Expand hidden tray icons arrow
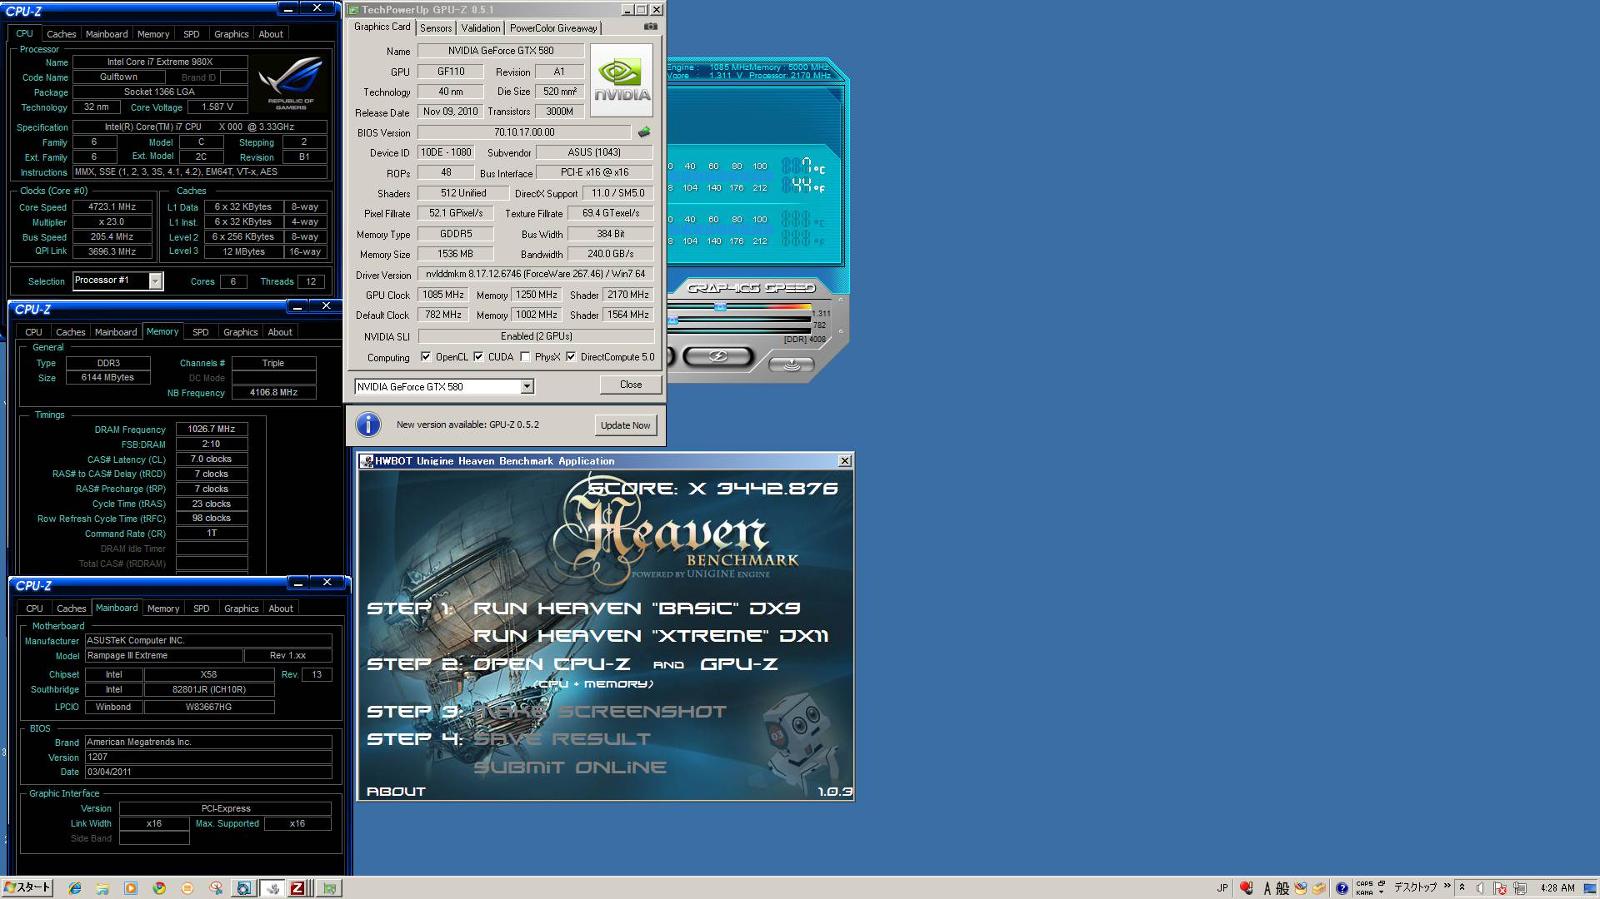This screenshot has width=1600, height=899. (1462, 887)
